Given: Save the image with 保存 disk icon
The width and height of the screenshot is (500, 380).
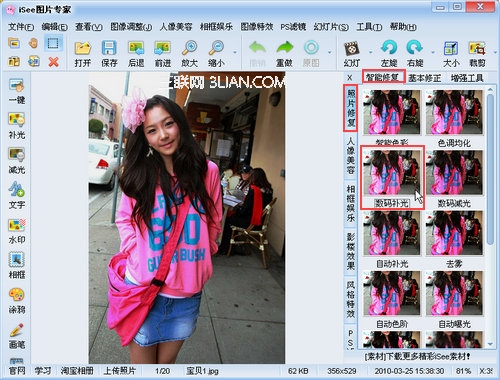Looking at the screenshot, I should point(109,54).
